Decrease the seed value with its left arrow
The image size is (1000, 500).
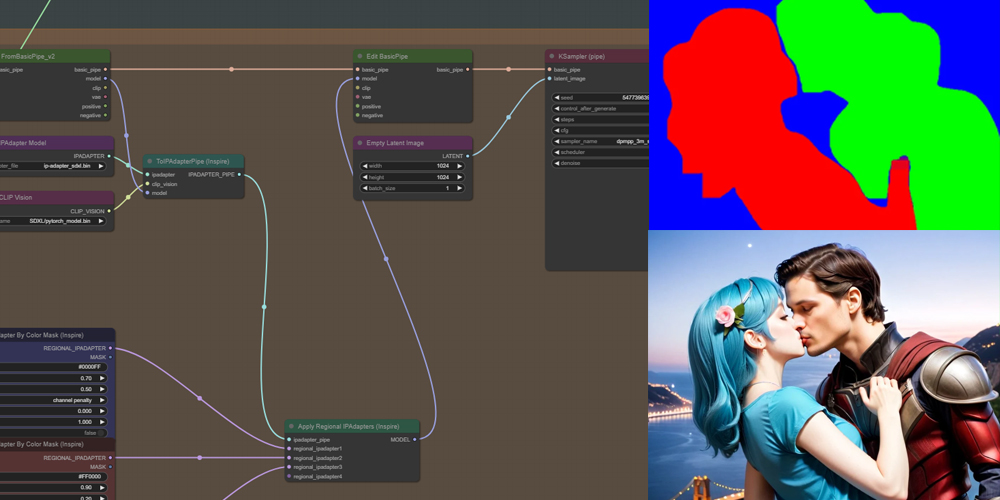(556, 98)
